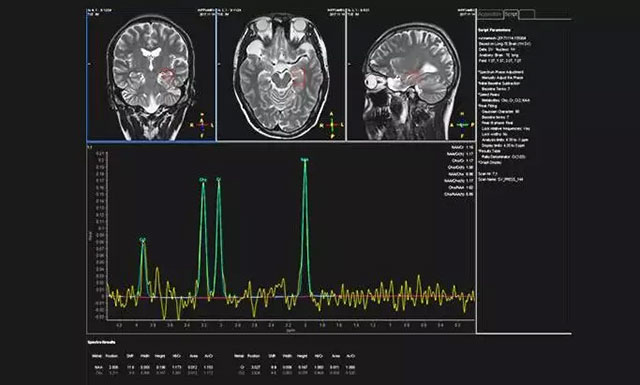This screenshot has width=640, height=385.
Task: Open the blank third tab beside Script
Action: coord(527,14)
